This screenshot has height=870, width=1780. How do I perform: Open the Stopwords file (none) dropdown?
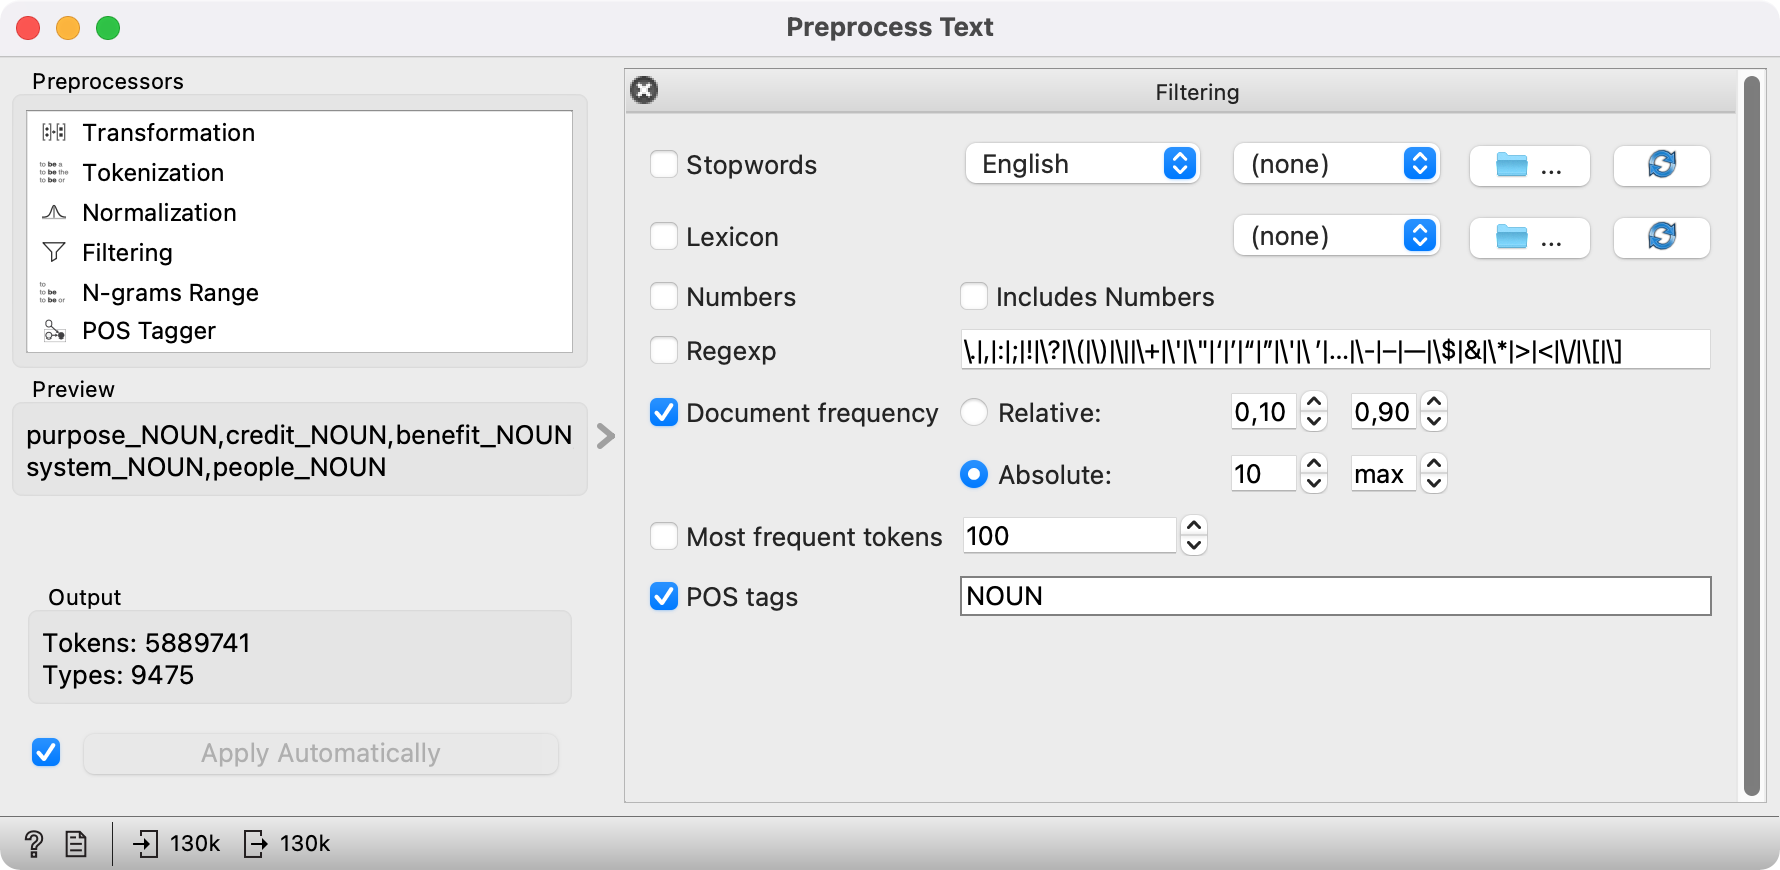1336,164
